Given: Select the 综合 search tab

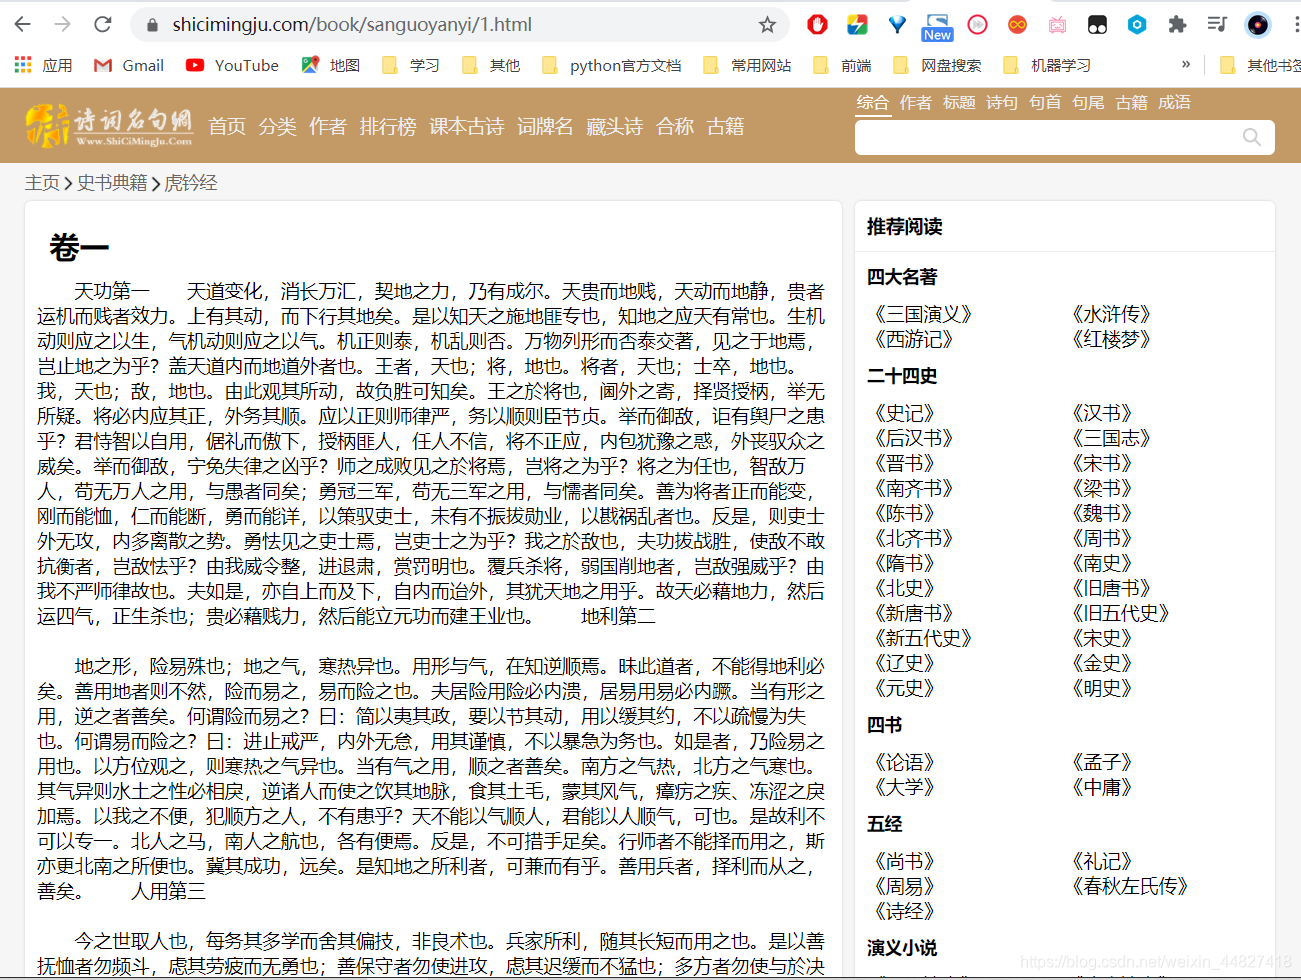Looking at the screenshot, I should [x=872, y=102].
